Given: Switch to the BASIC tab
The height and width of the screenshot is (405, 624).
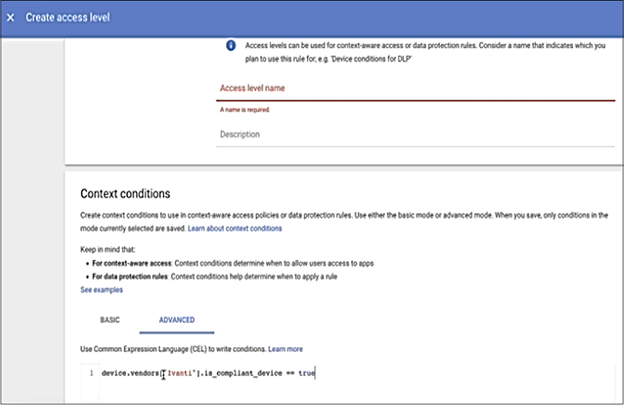Looking at the screenshot, I should (x=109, y=321).
